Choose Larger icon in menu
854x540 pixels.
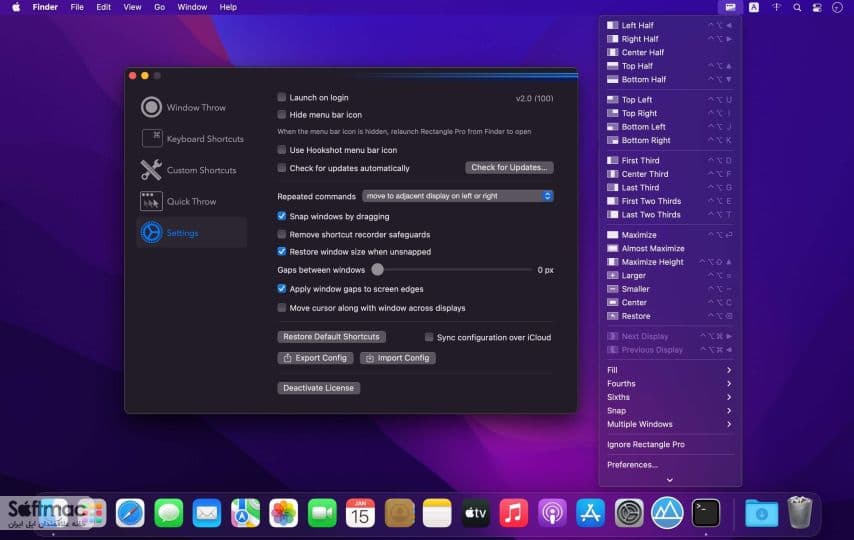pyautogui.click(x=613, y=275)
